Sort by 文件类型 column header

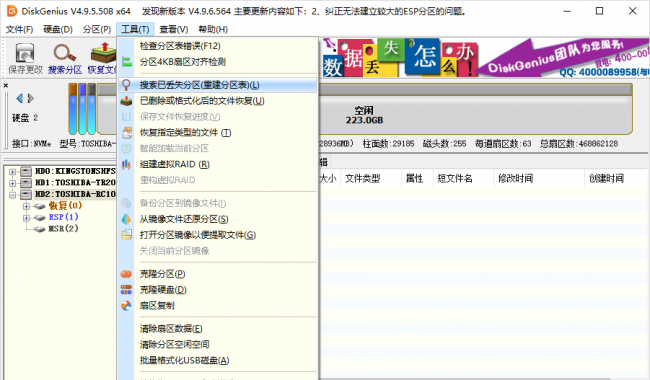point(362,179)
